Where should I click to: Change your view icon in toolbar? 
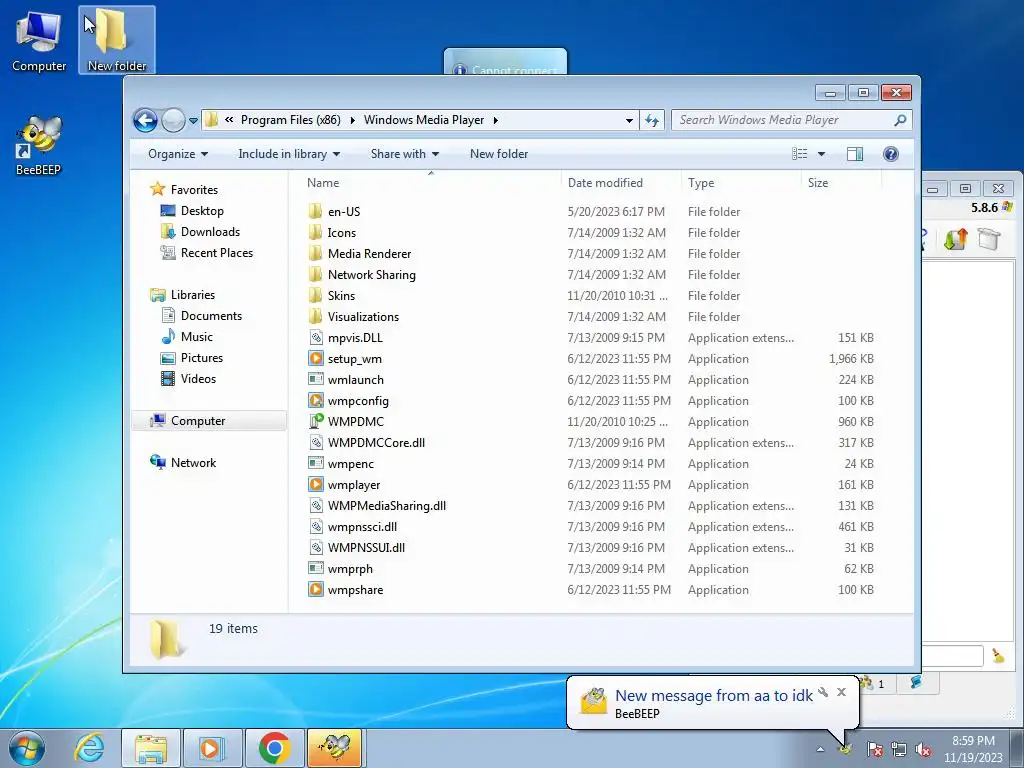tap(799, 154)
